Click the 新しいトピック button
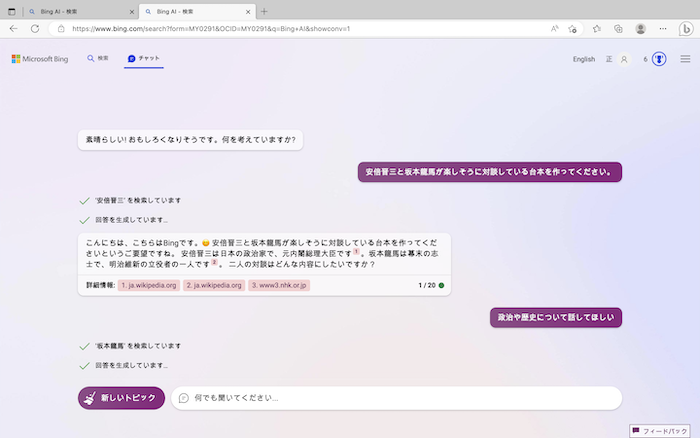 tap(121, 398)
